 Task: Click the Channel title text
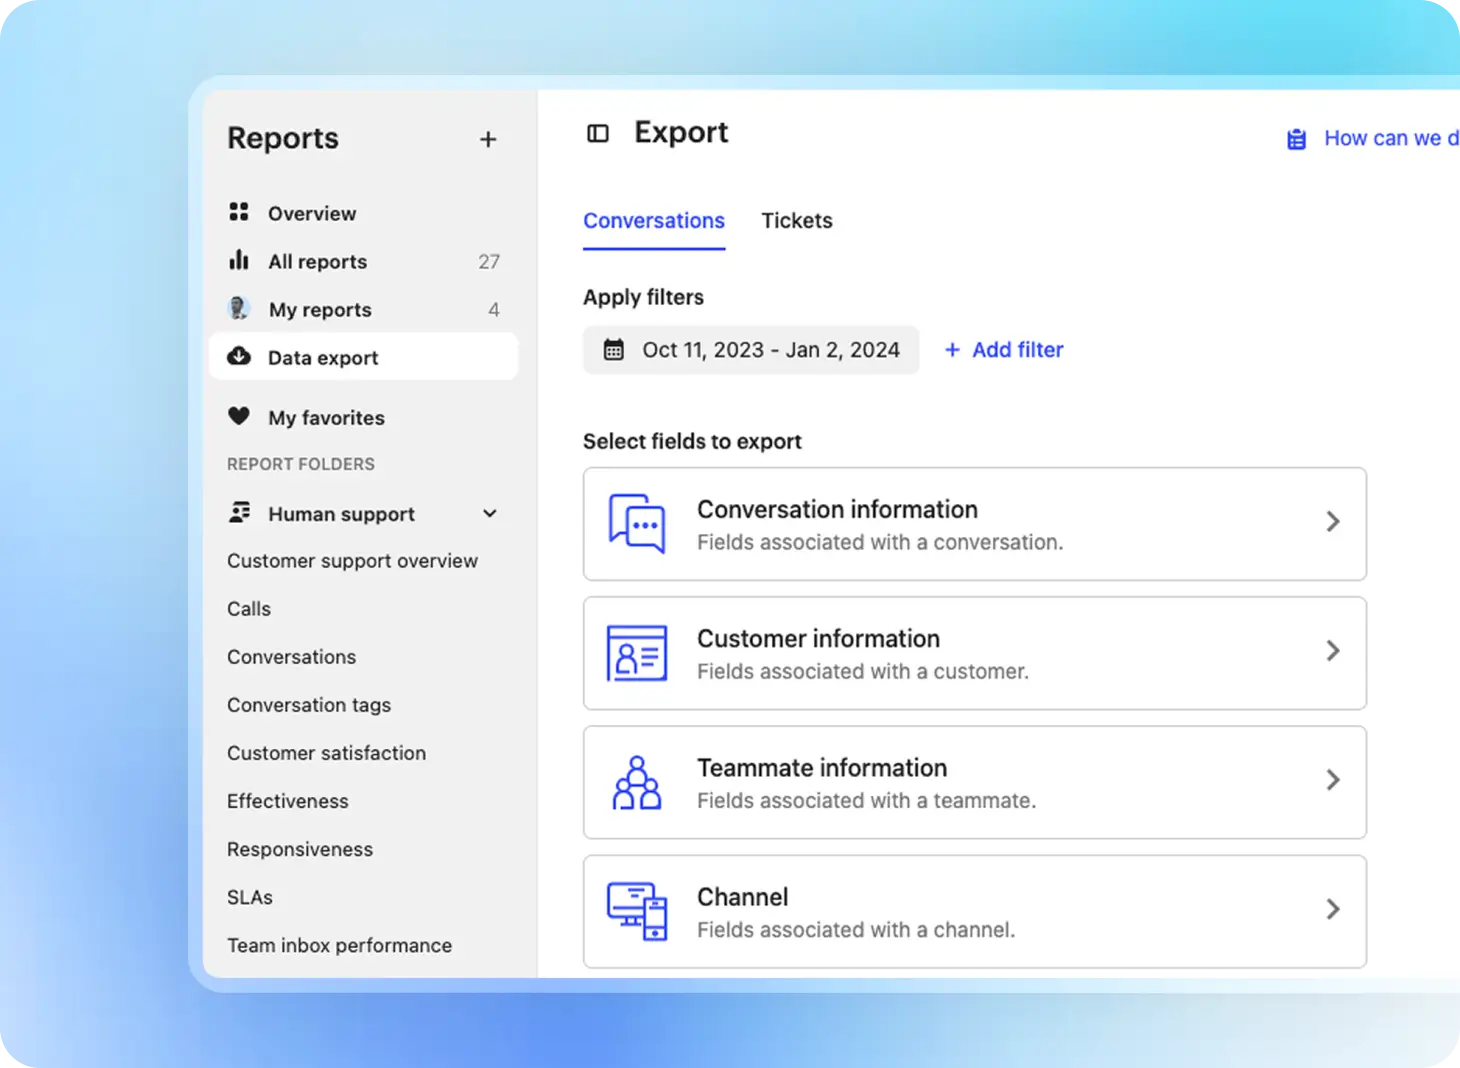pyautogui.click(x=743, y=896)
